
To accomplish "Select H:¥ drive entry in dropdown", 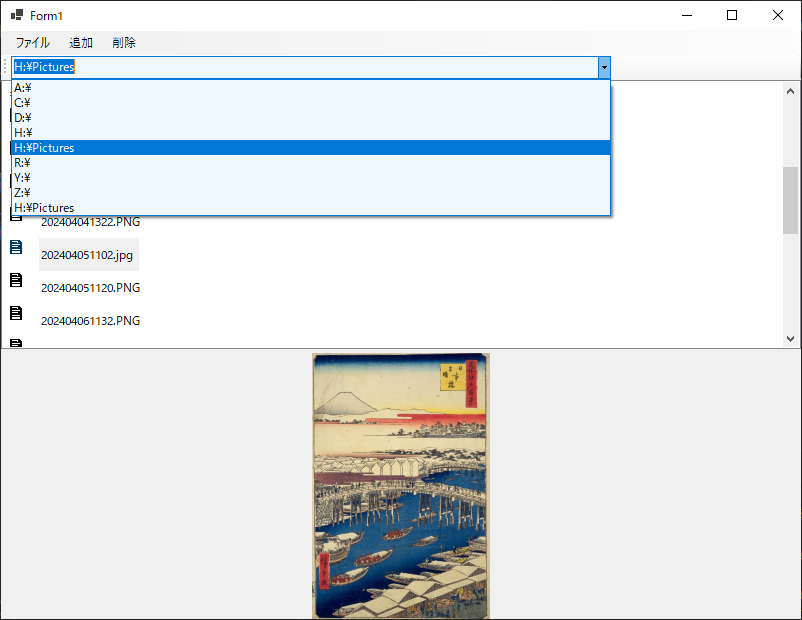I will (x=311, y=132).
